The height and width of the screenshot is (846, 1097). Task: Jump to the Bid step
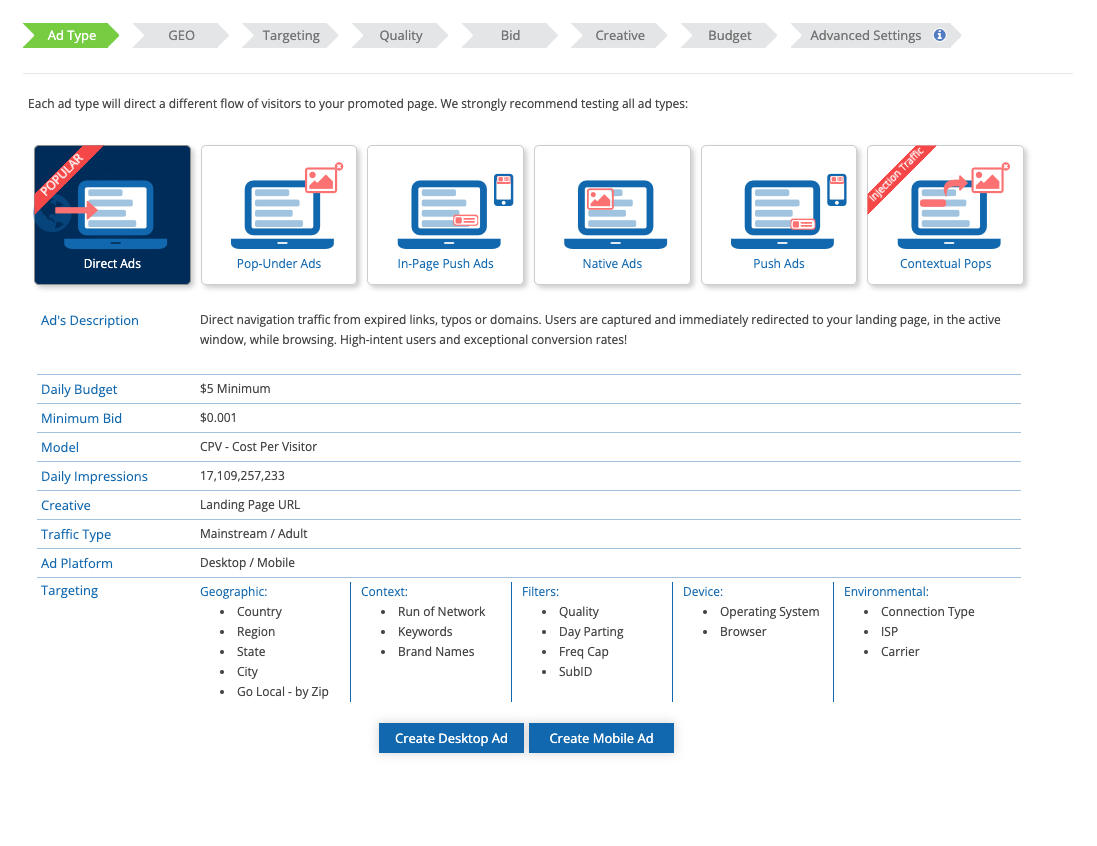pos(510,35)
